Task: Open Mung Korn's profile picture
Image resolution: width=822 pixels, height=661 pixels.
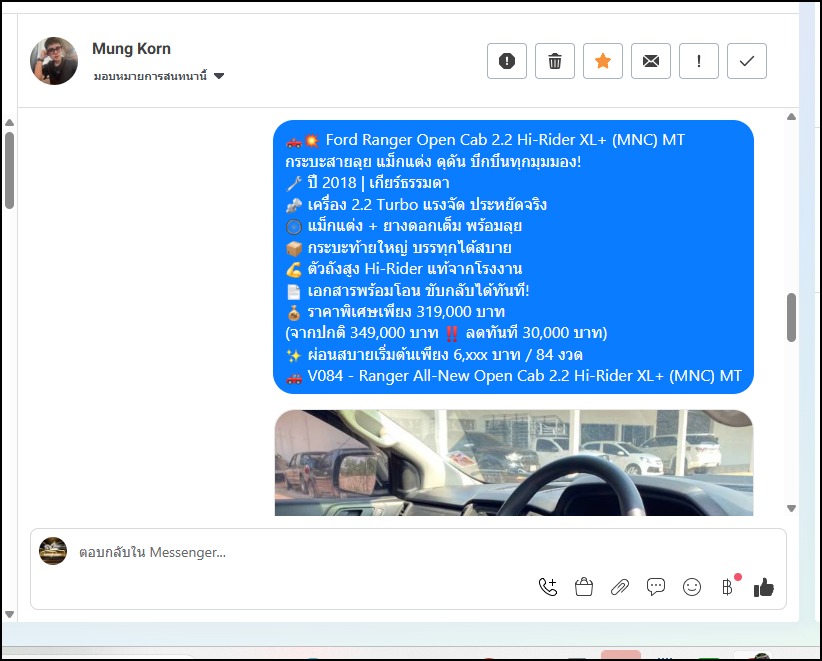Action: 54,61
